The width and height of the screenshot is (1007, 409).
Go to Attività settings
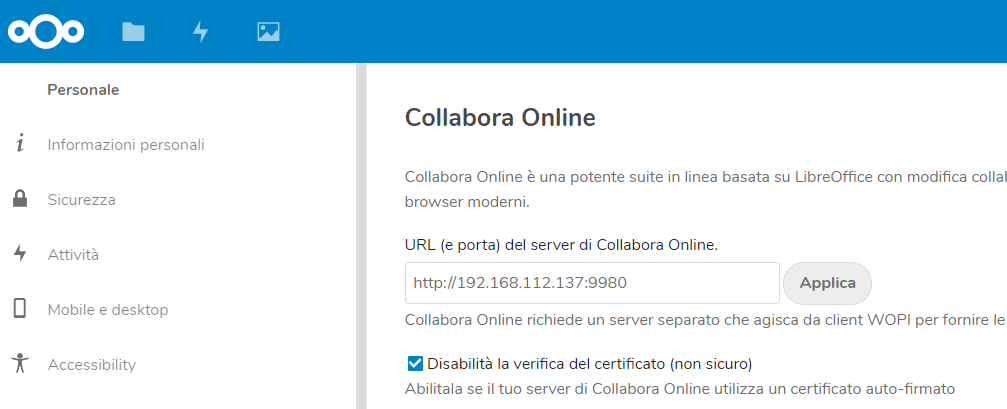(73, 255)
